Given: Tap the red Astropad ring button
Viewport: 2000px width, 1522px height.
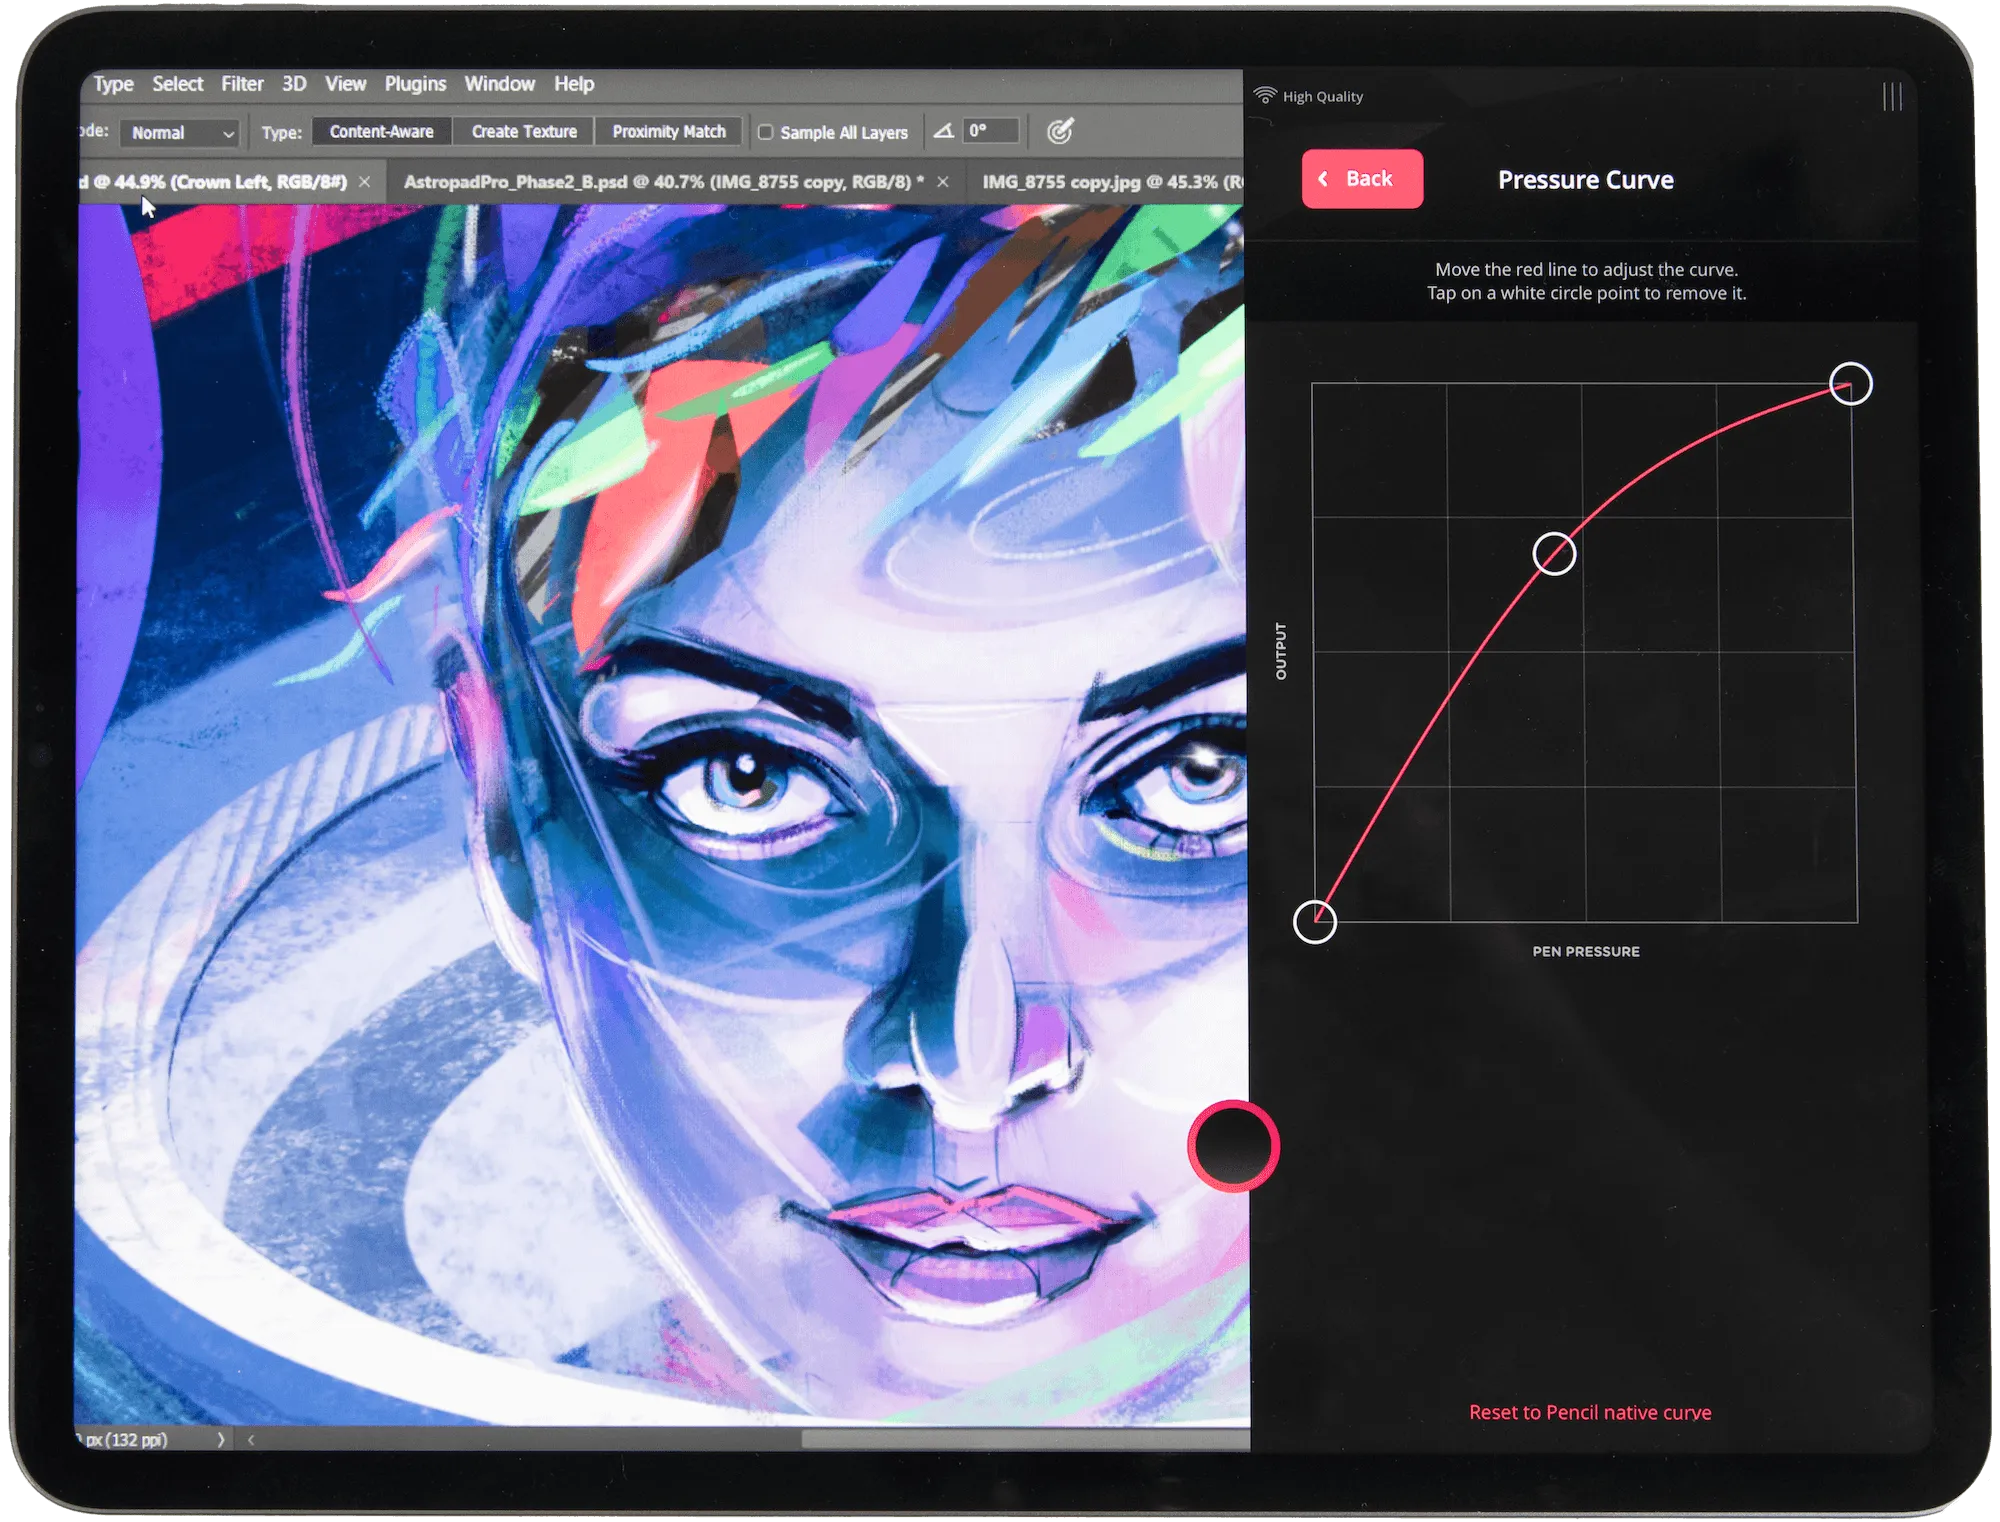Looking at the screenshot, I should pos(1233,1146).
